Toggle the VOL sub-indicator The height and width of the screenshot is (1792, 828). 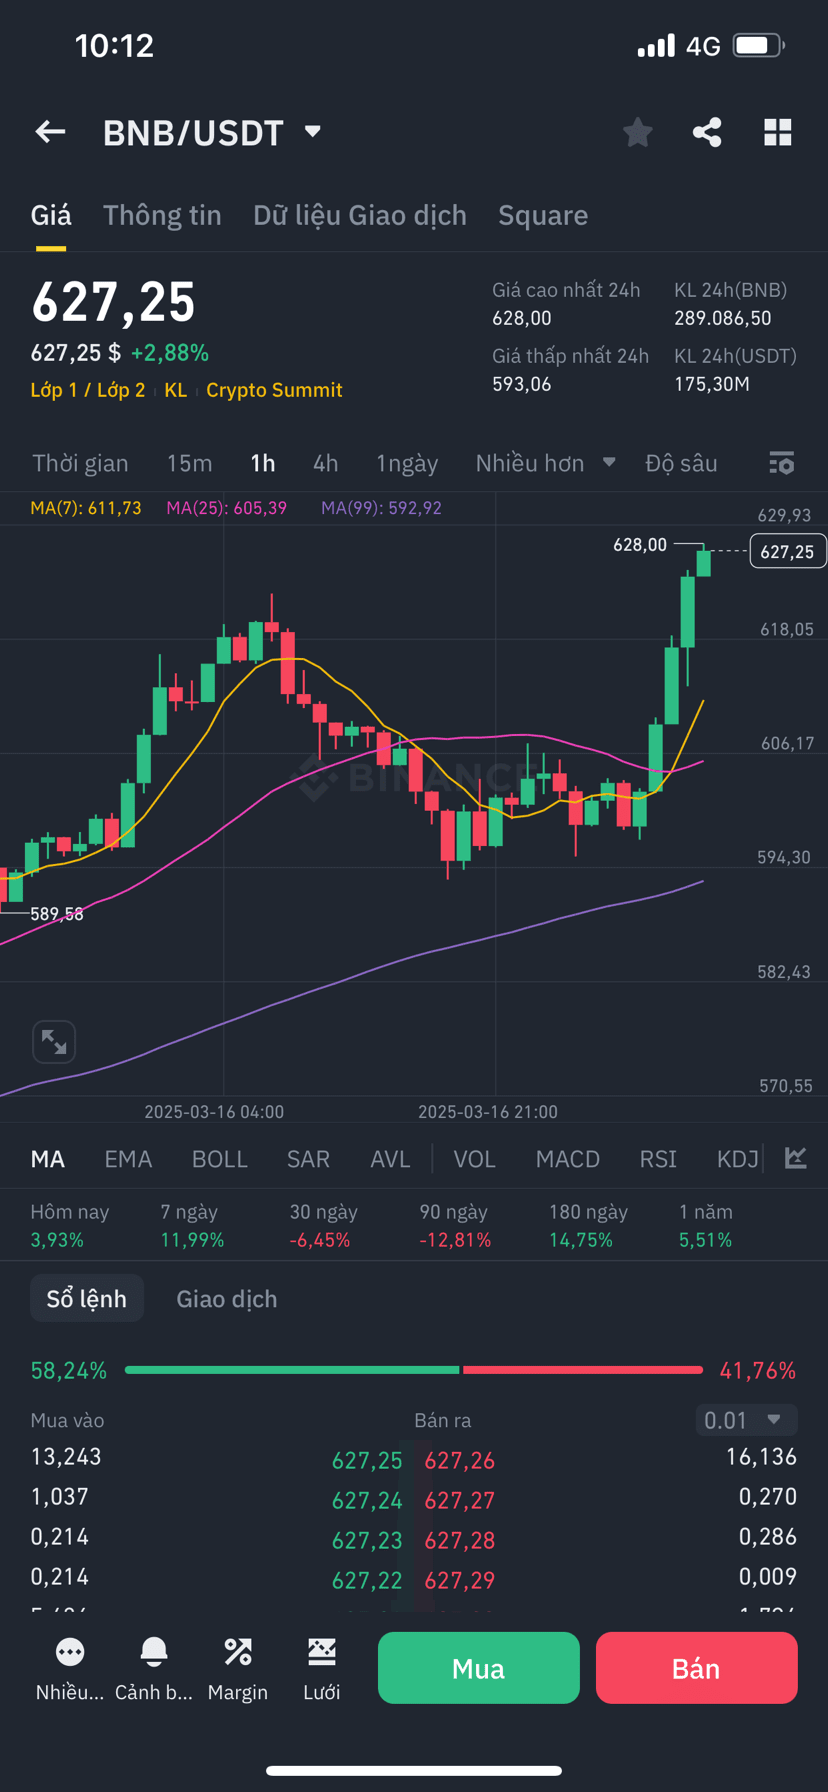tap(475, 1158)
